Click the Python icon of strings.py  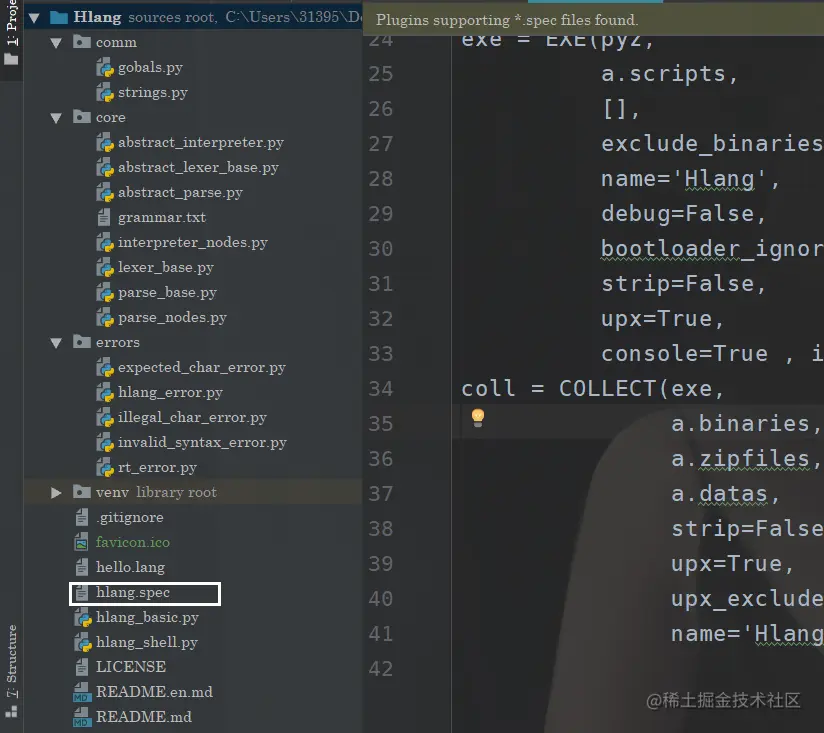point(105,93)
